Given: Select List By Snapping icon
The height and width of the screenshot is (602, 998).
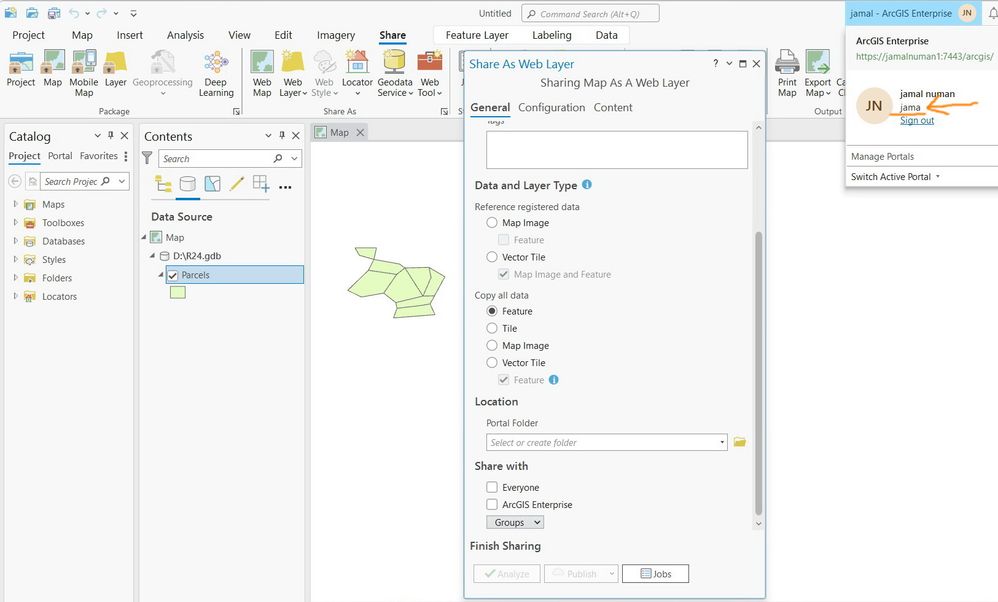Looking at the screenshot, I should (261, 185).
